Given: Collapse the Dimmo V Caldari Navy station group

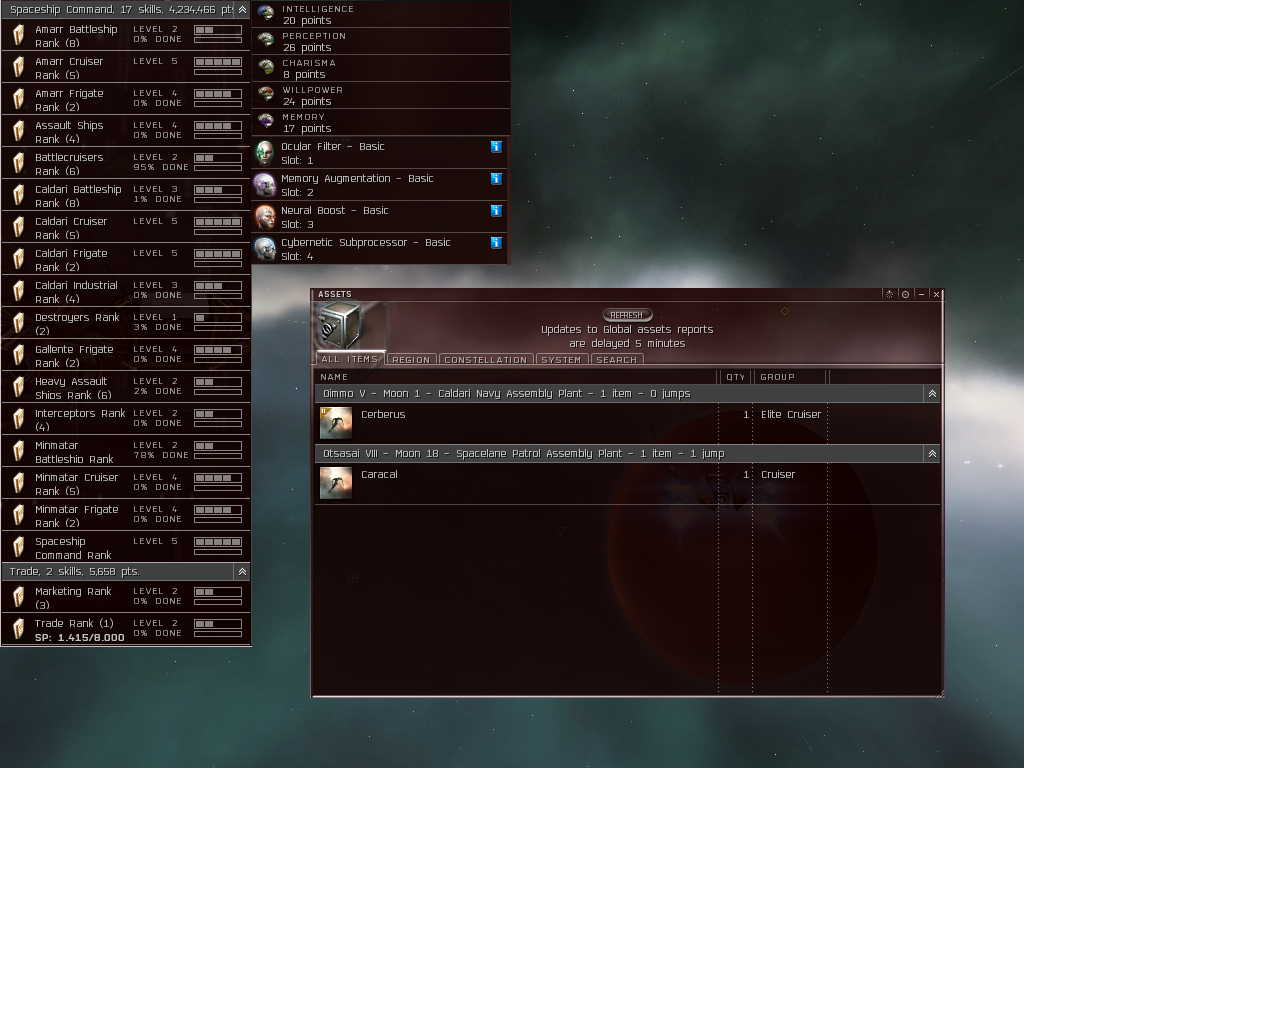Looking at the screenshot, I should click(x=932, y=394).
